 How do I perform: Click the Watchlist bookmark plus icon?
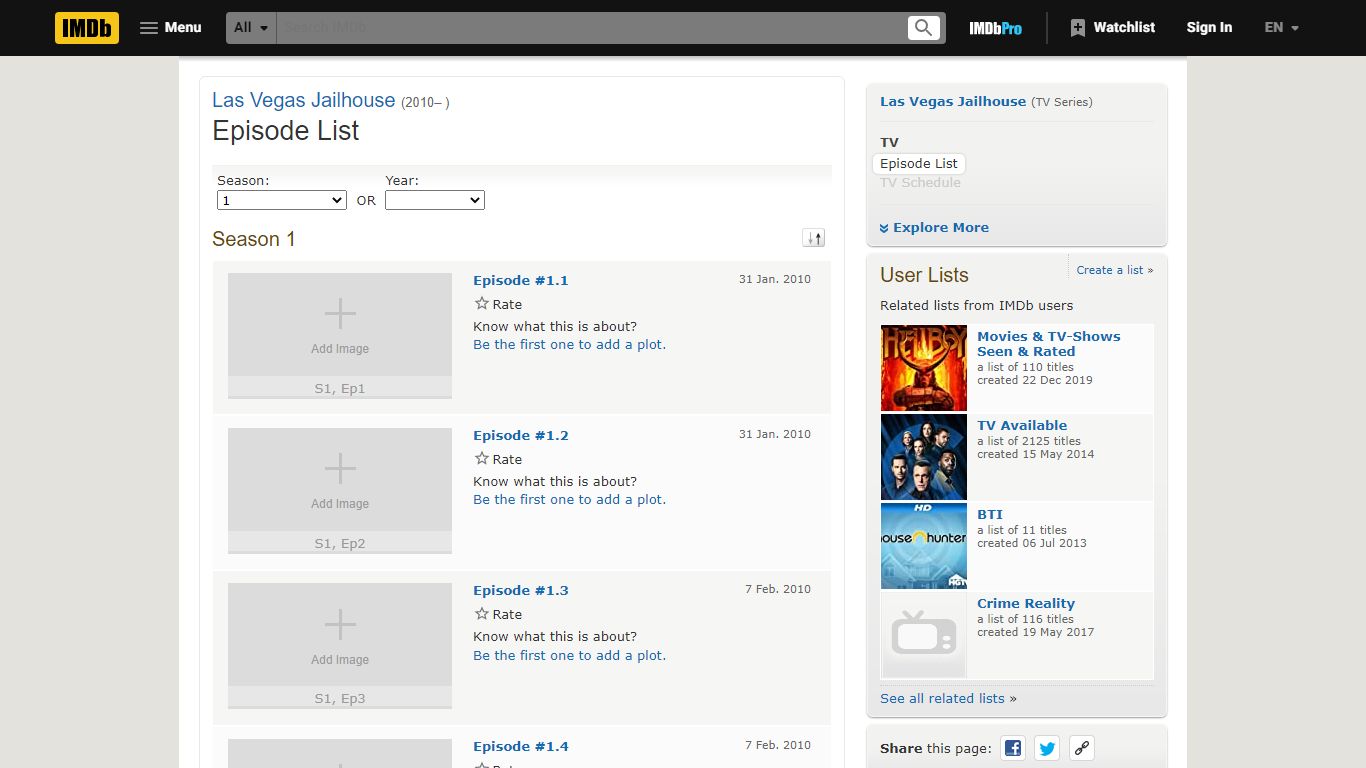[x=1077, y=28]
